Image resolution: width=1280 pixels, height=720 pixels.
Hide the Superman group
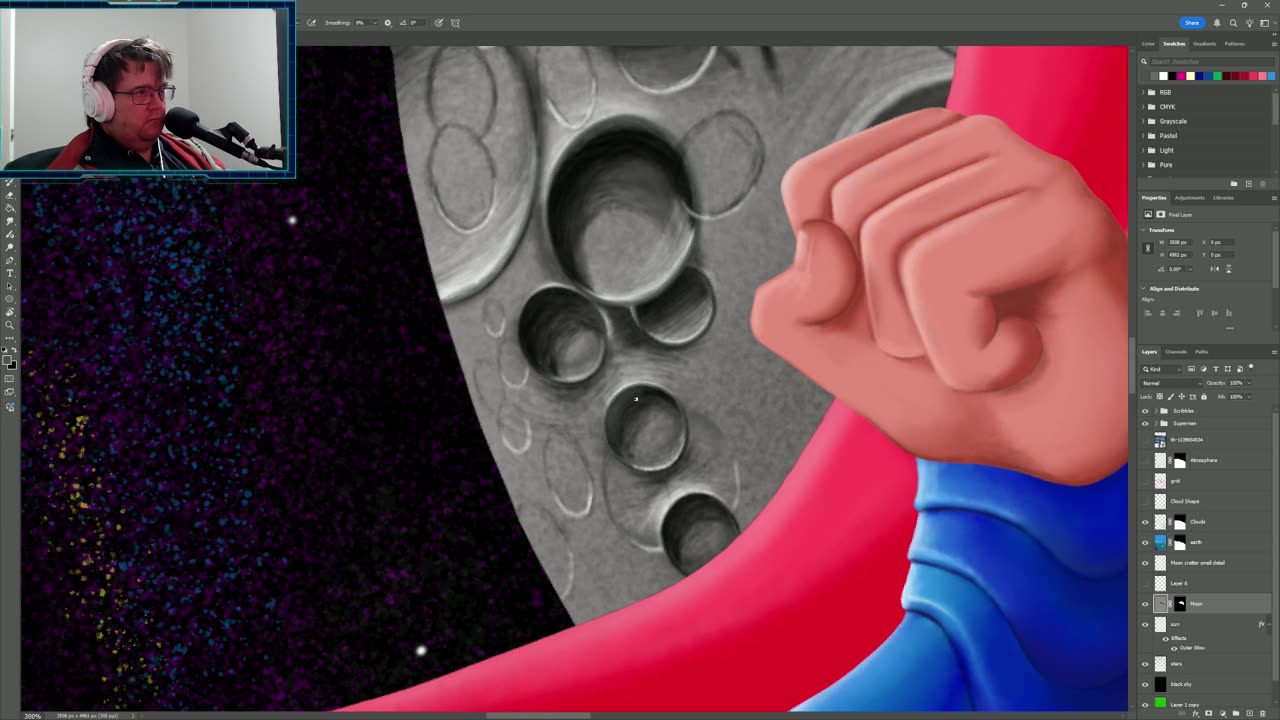[x=1146, y=423]
